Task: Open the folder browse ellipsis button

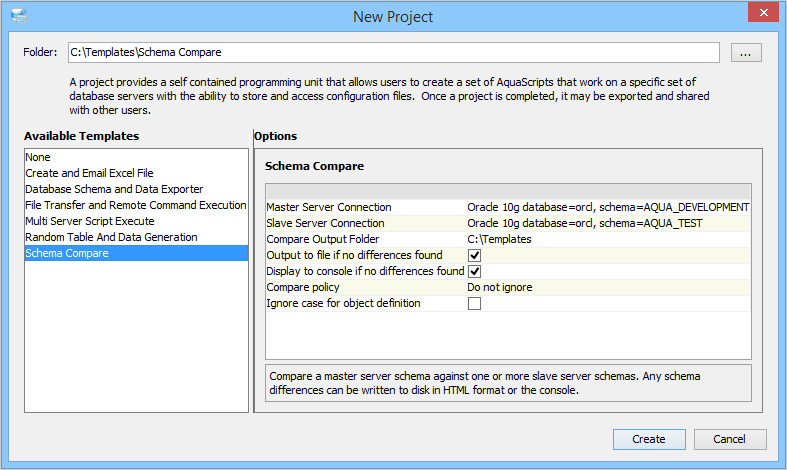Action: click(746, 53)
